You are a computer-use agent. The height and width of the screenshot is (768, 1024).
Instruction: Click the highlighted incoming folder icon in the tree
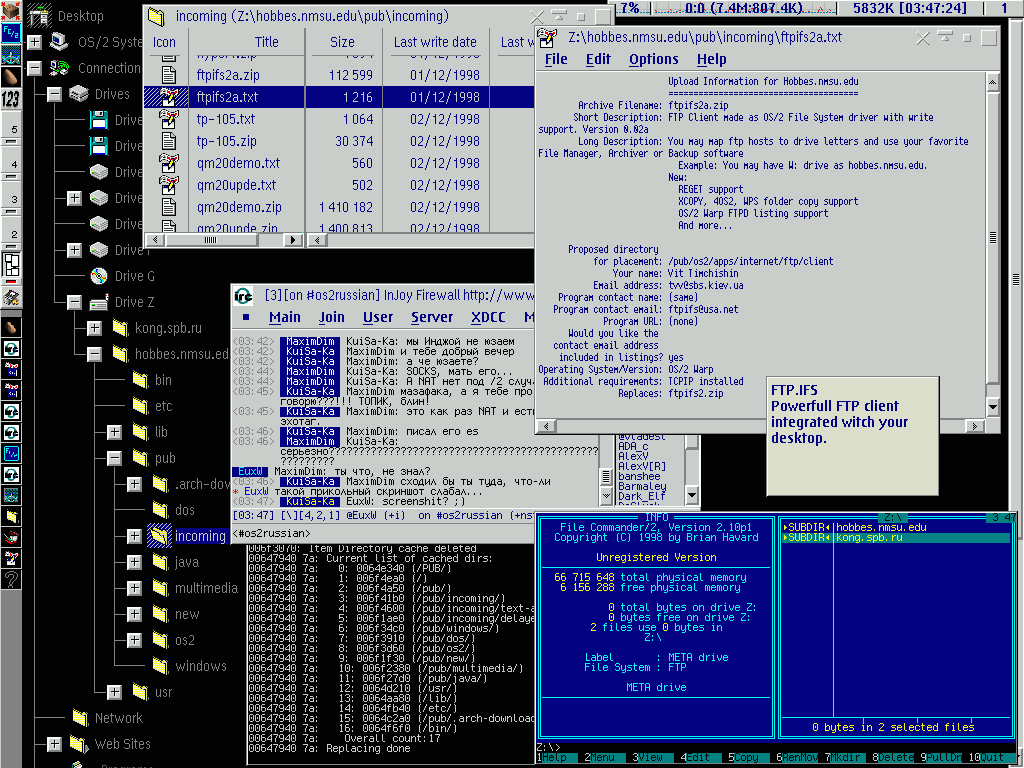[x=159, y=536]
